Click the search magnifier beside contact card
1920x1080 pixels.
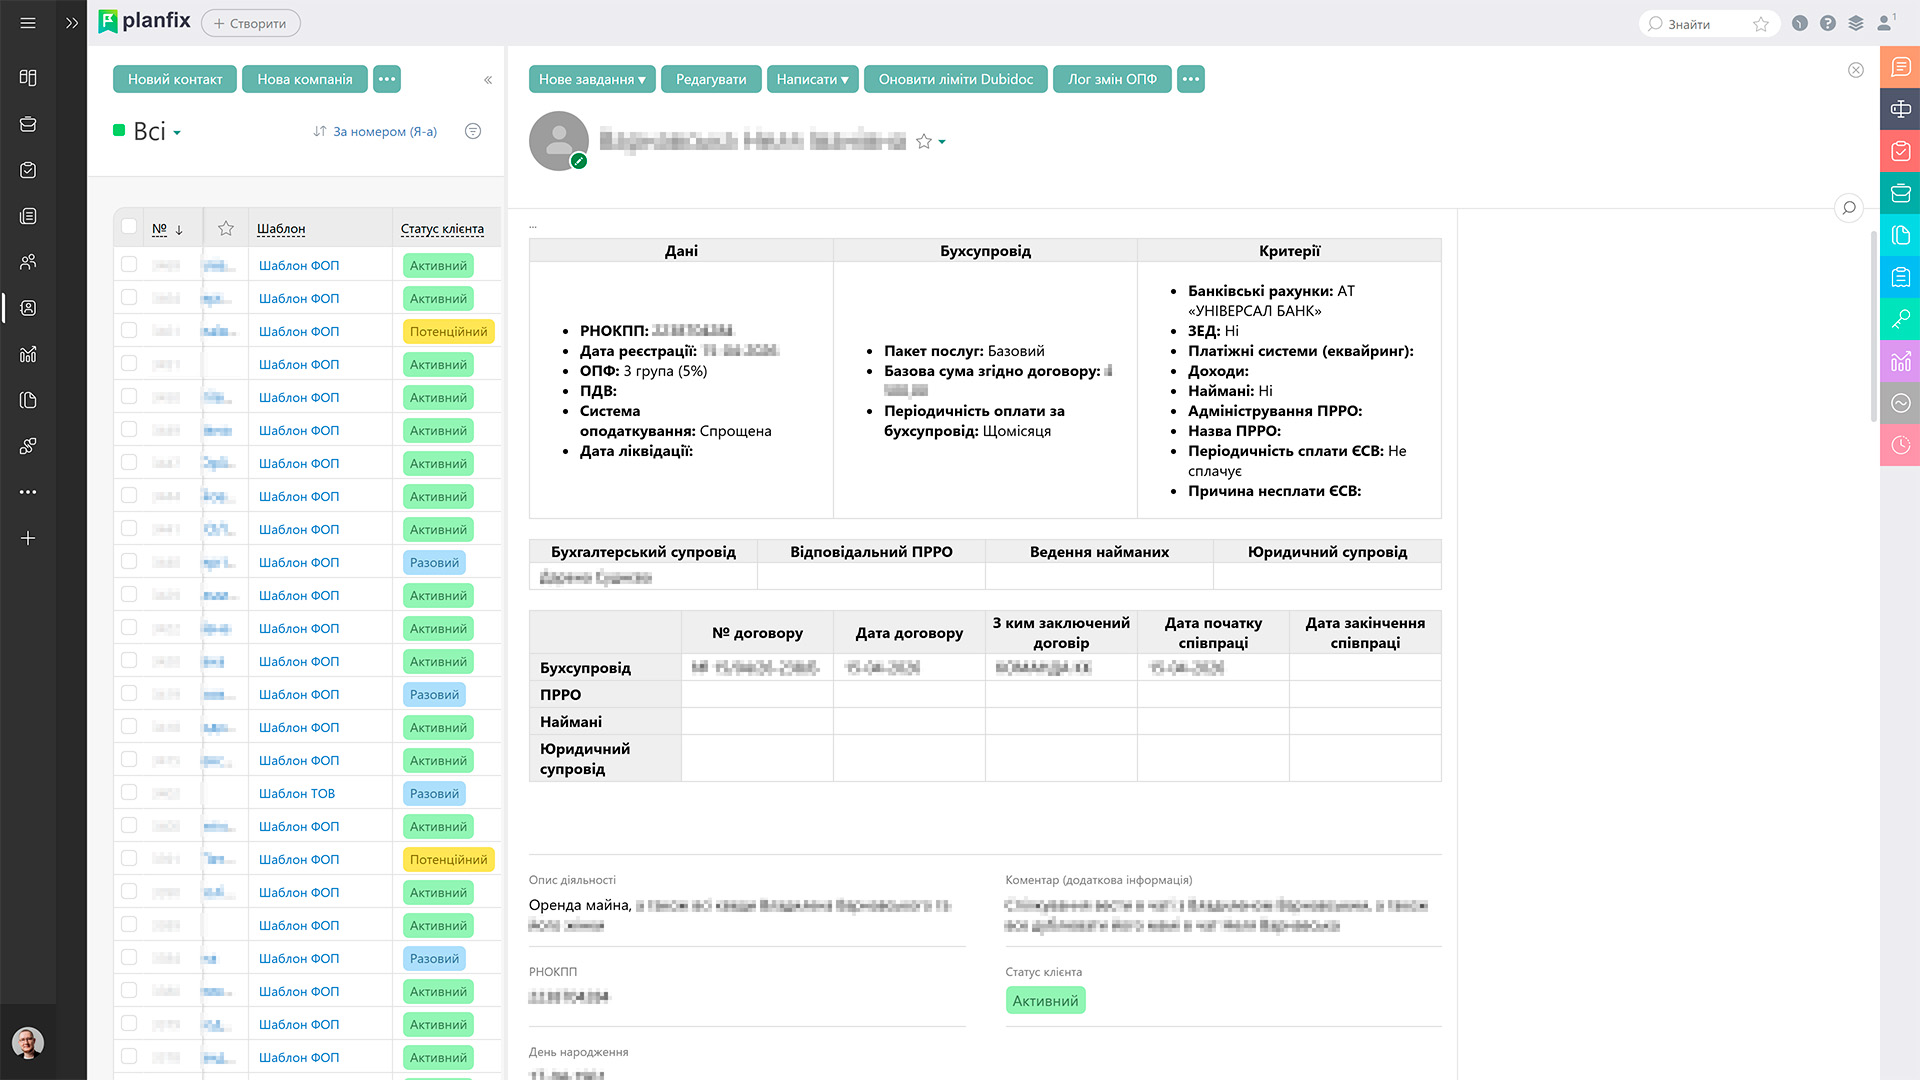1849,208
